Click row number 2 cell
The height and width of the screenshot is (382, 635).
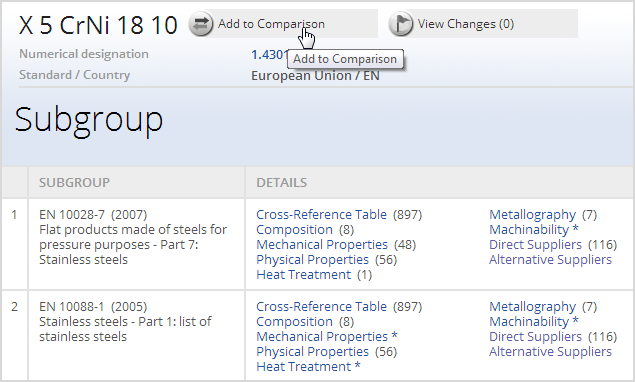click(x=14, y=336)
